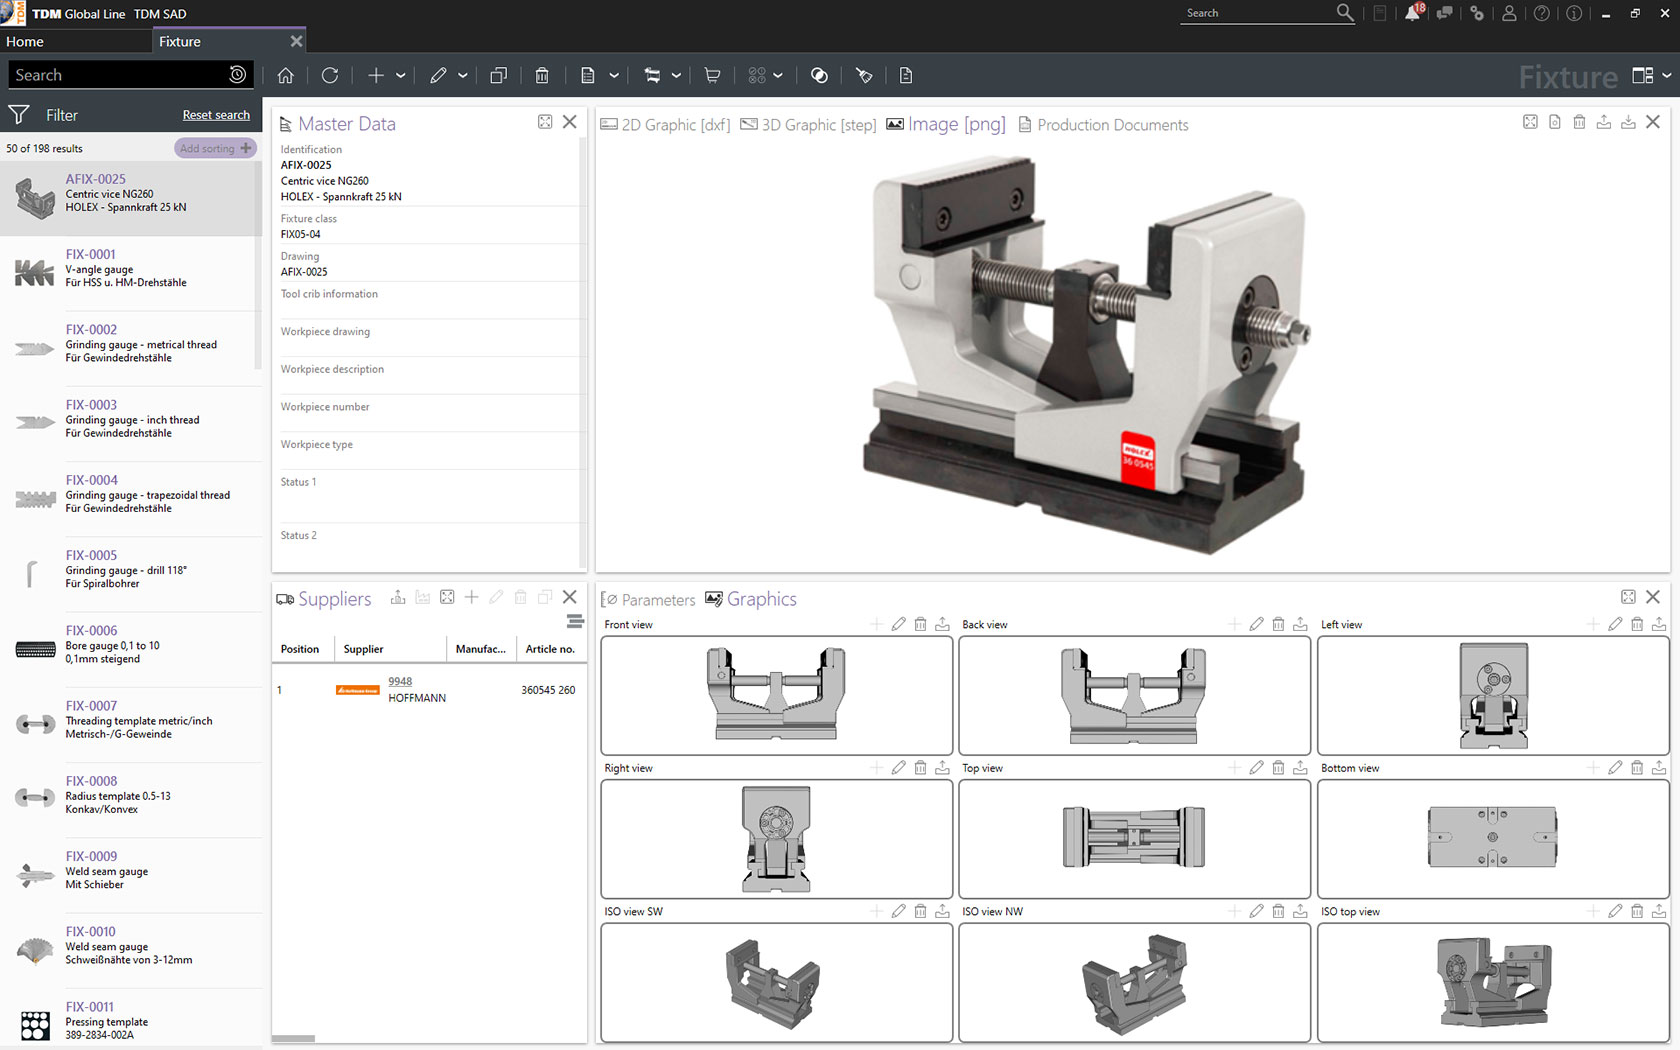Open the ISO top view thumbnail
Screen dimensions: 1680x1050
point(1493,982)
